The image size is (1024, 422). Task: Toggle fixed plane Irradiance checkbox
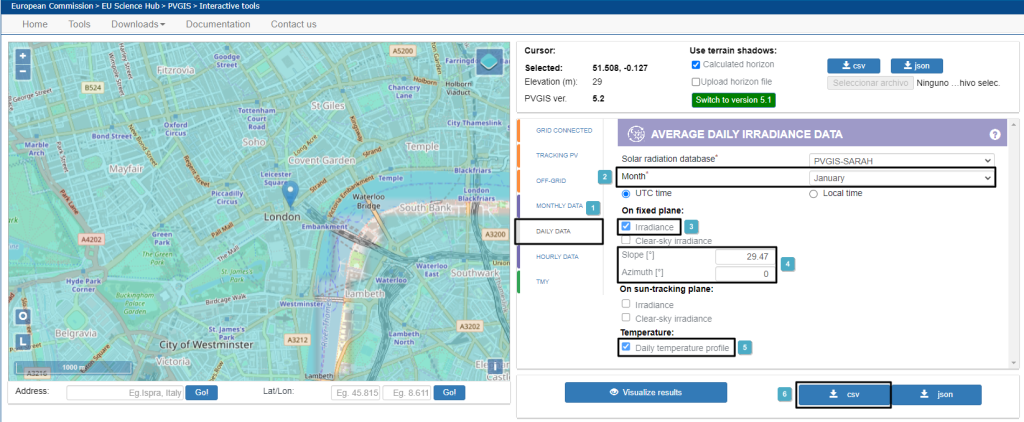click(626, 227)
